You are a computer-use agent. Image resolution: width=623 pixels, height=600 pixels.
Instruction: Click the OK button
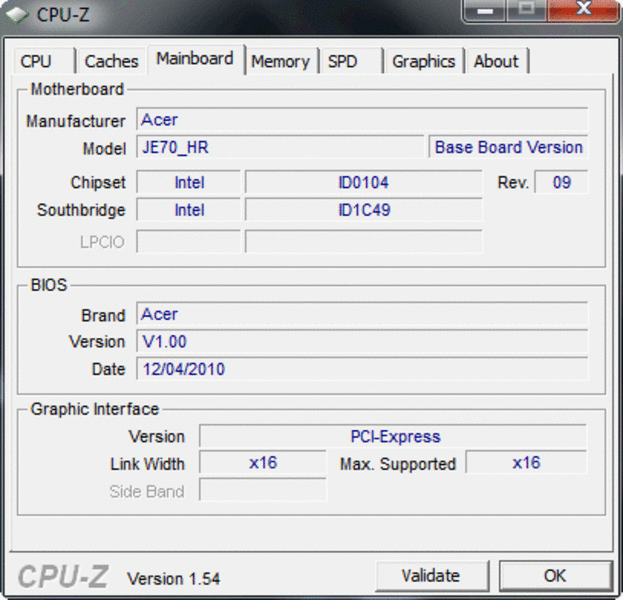[555, 575]
